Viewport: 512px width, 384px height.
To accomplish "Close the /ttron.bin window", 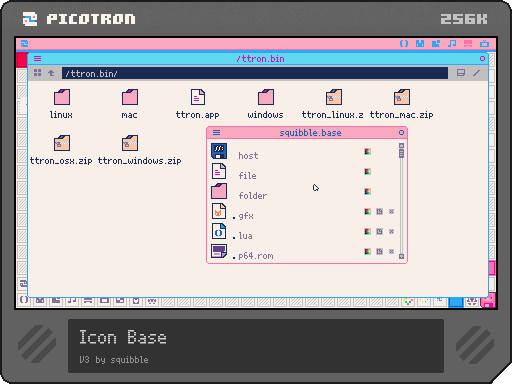I will point(482,59).
